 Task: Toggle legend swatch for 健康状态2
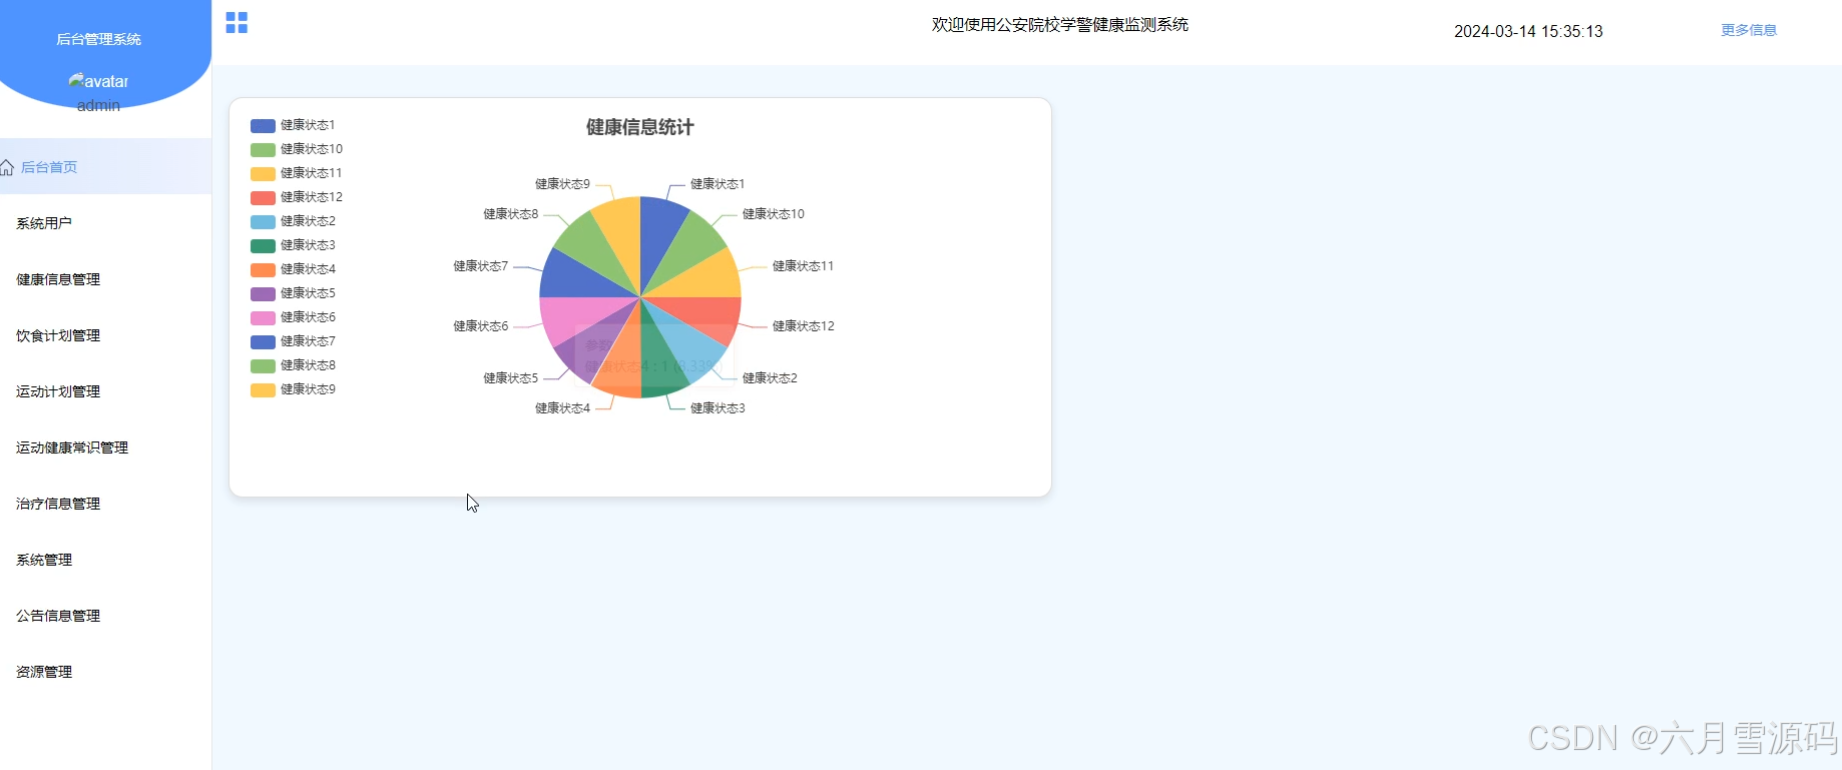coord(263,222)
